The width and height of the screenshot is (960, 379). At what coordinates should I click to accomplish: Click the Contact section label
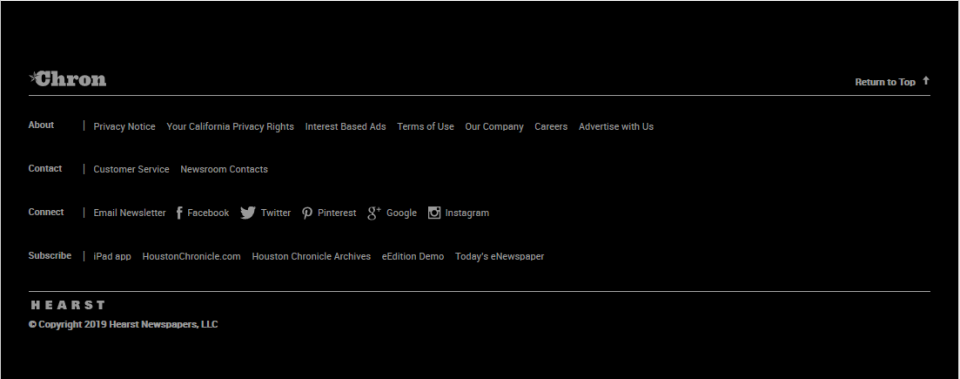(45, 168)
